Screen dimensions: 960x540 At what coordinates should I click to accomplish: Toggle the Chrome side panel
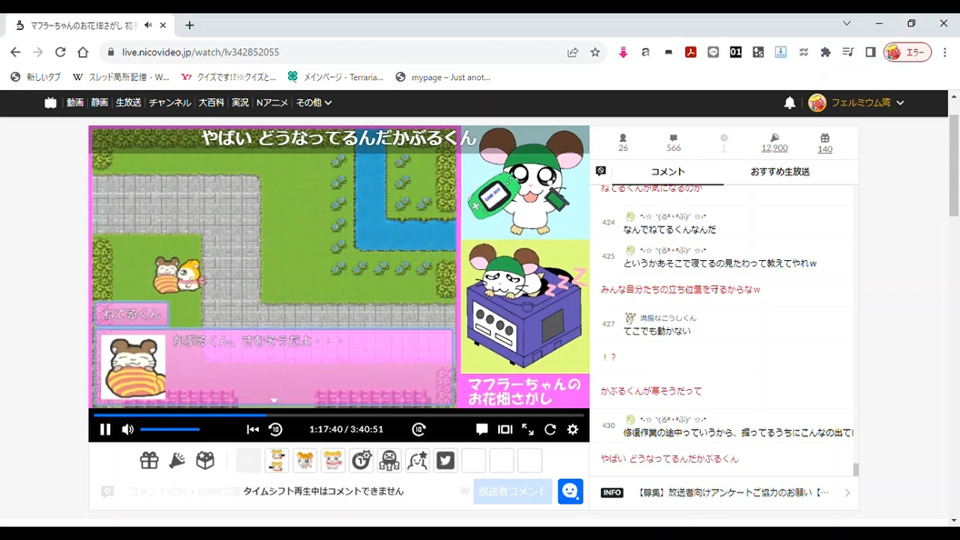[x=870, y=52]
